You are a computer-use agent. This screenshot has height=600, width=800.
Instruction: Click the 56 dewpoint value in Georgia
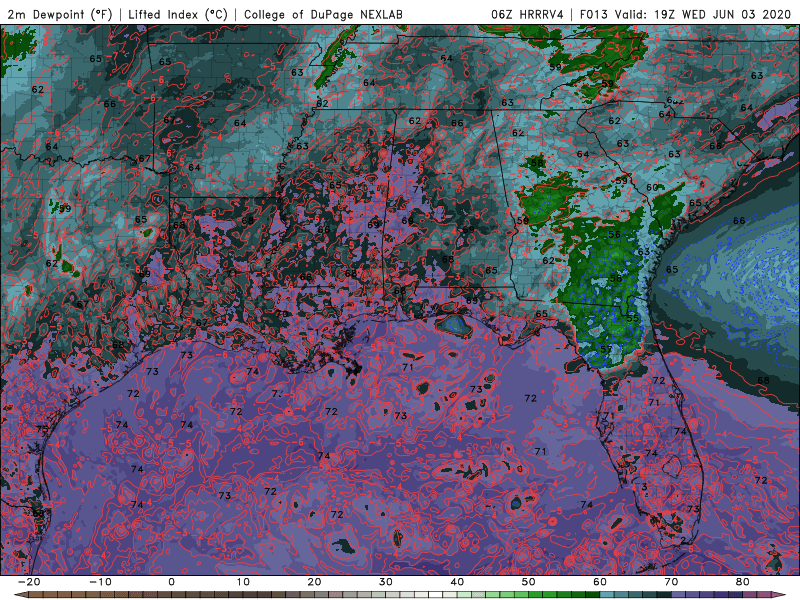(614, 234)
